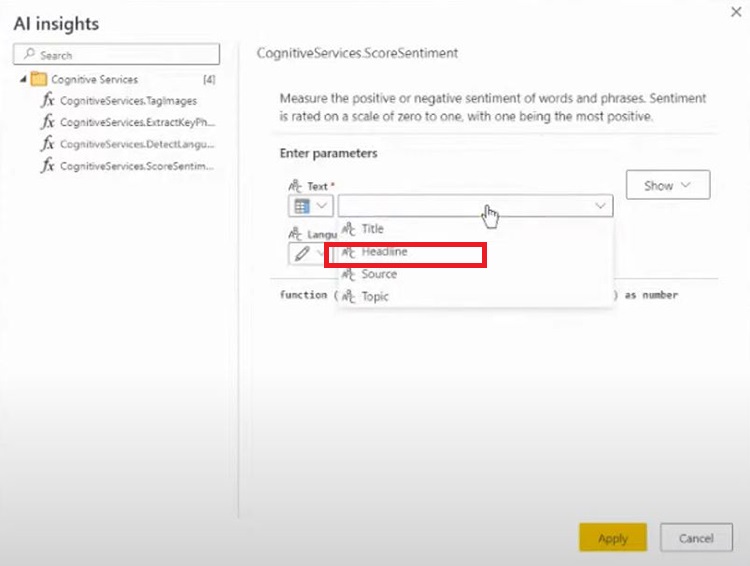Click fx icon beside ScoreSentim

pyautogui.click(x=47, y=166)
